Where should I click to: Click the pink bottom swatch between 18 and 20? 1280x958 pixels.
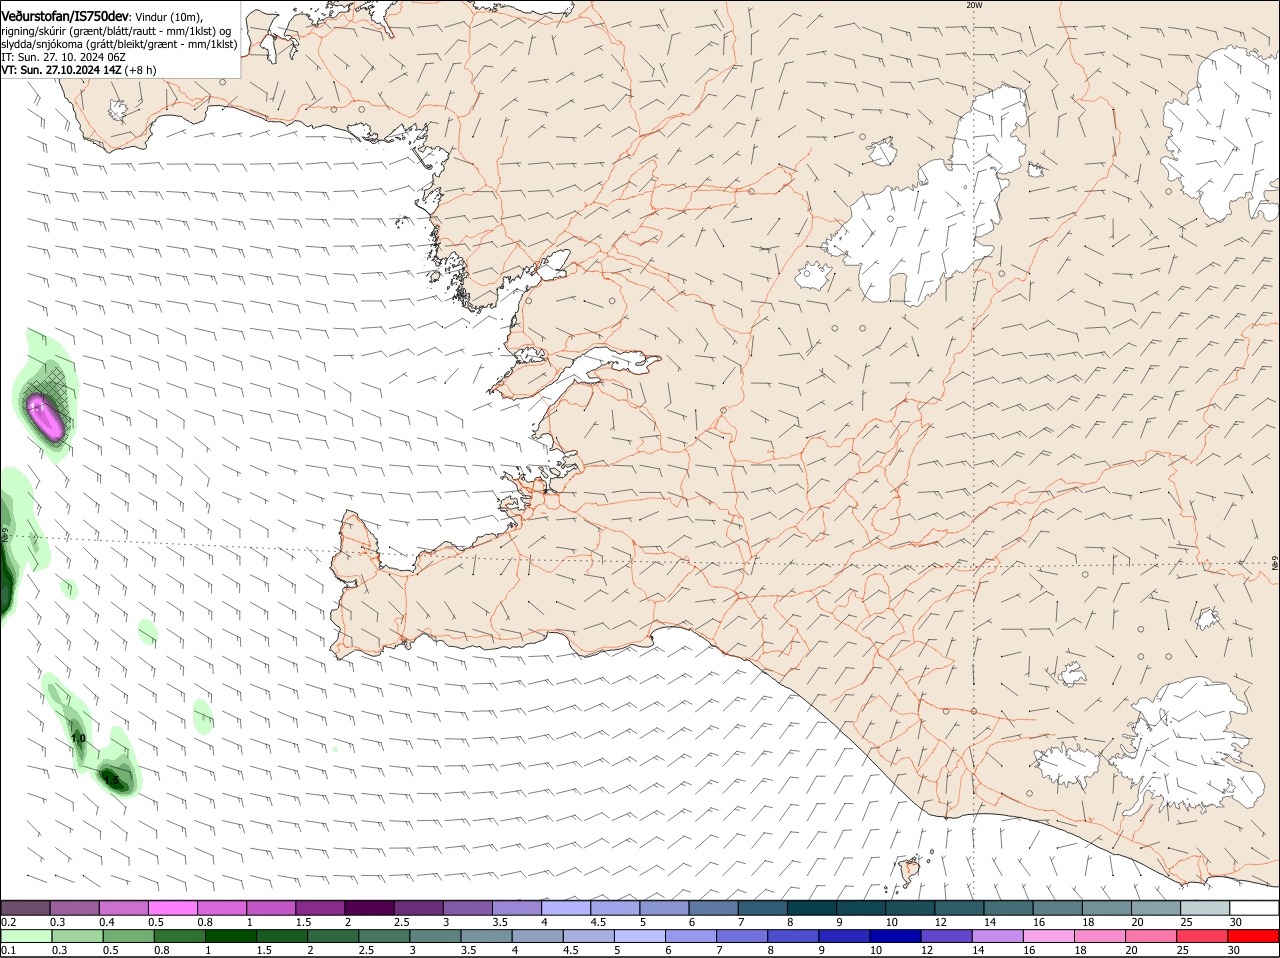pos(1101,936)
